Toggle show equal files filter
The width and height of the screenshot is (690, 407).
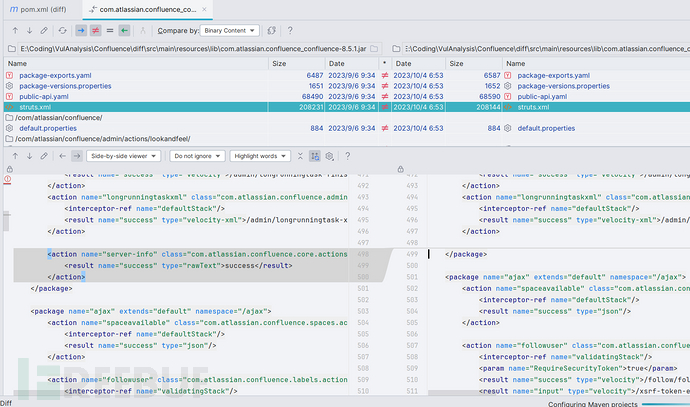click(x=110, y=30)
